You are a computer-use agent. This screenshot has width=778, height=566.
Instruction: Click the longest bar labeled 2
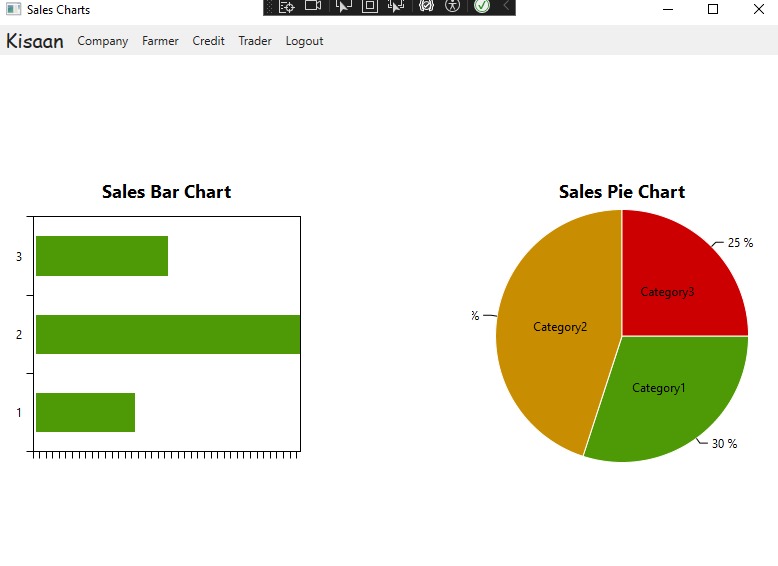pos(168,334)
